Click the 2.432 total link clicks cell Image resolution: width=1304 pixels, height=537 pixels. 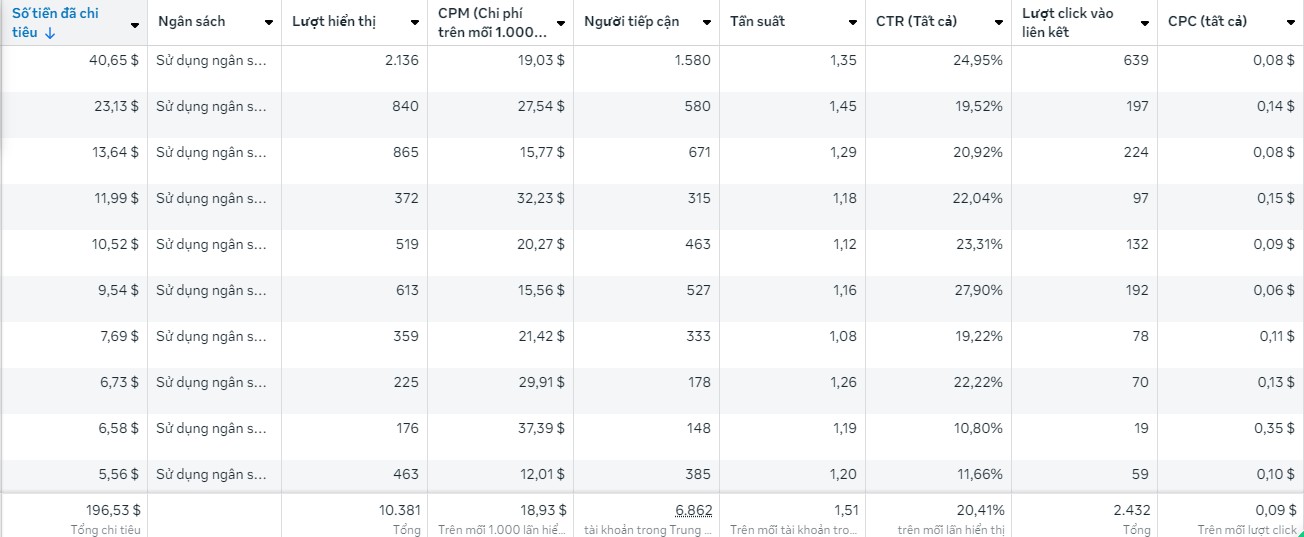tap(1127, 510)
